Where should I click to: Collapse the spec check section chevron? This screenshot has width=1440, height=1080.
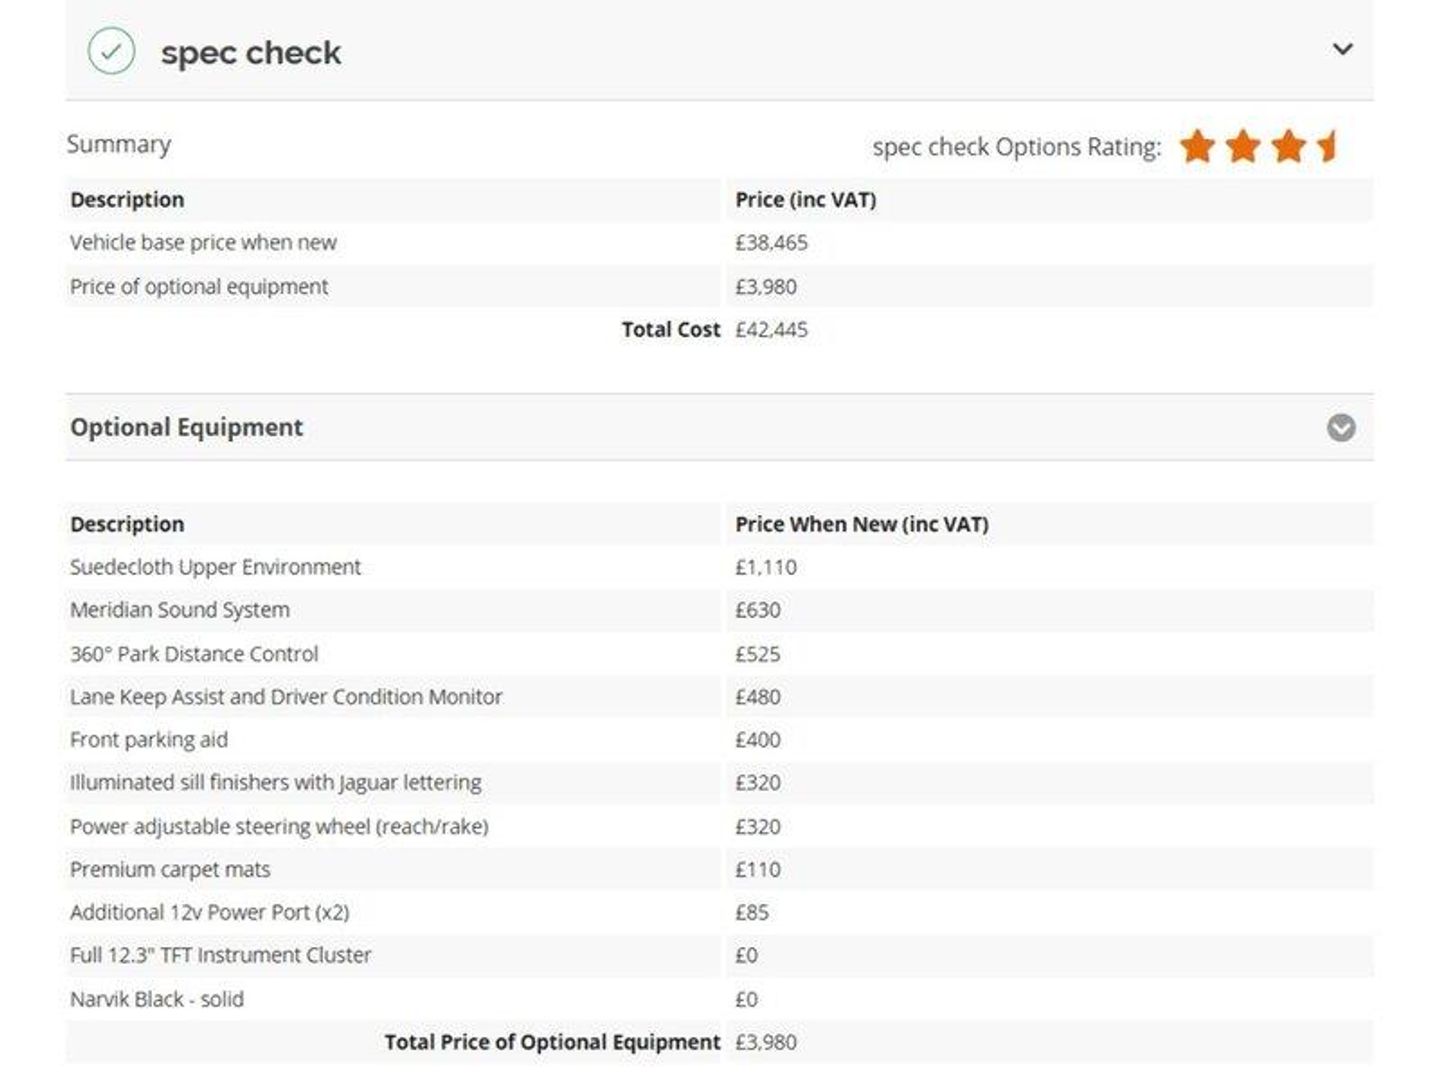point(1342,49)
